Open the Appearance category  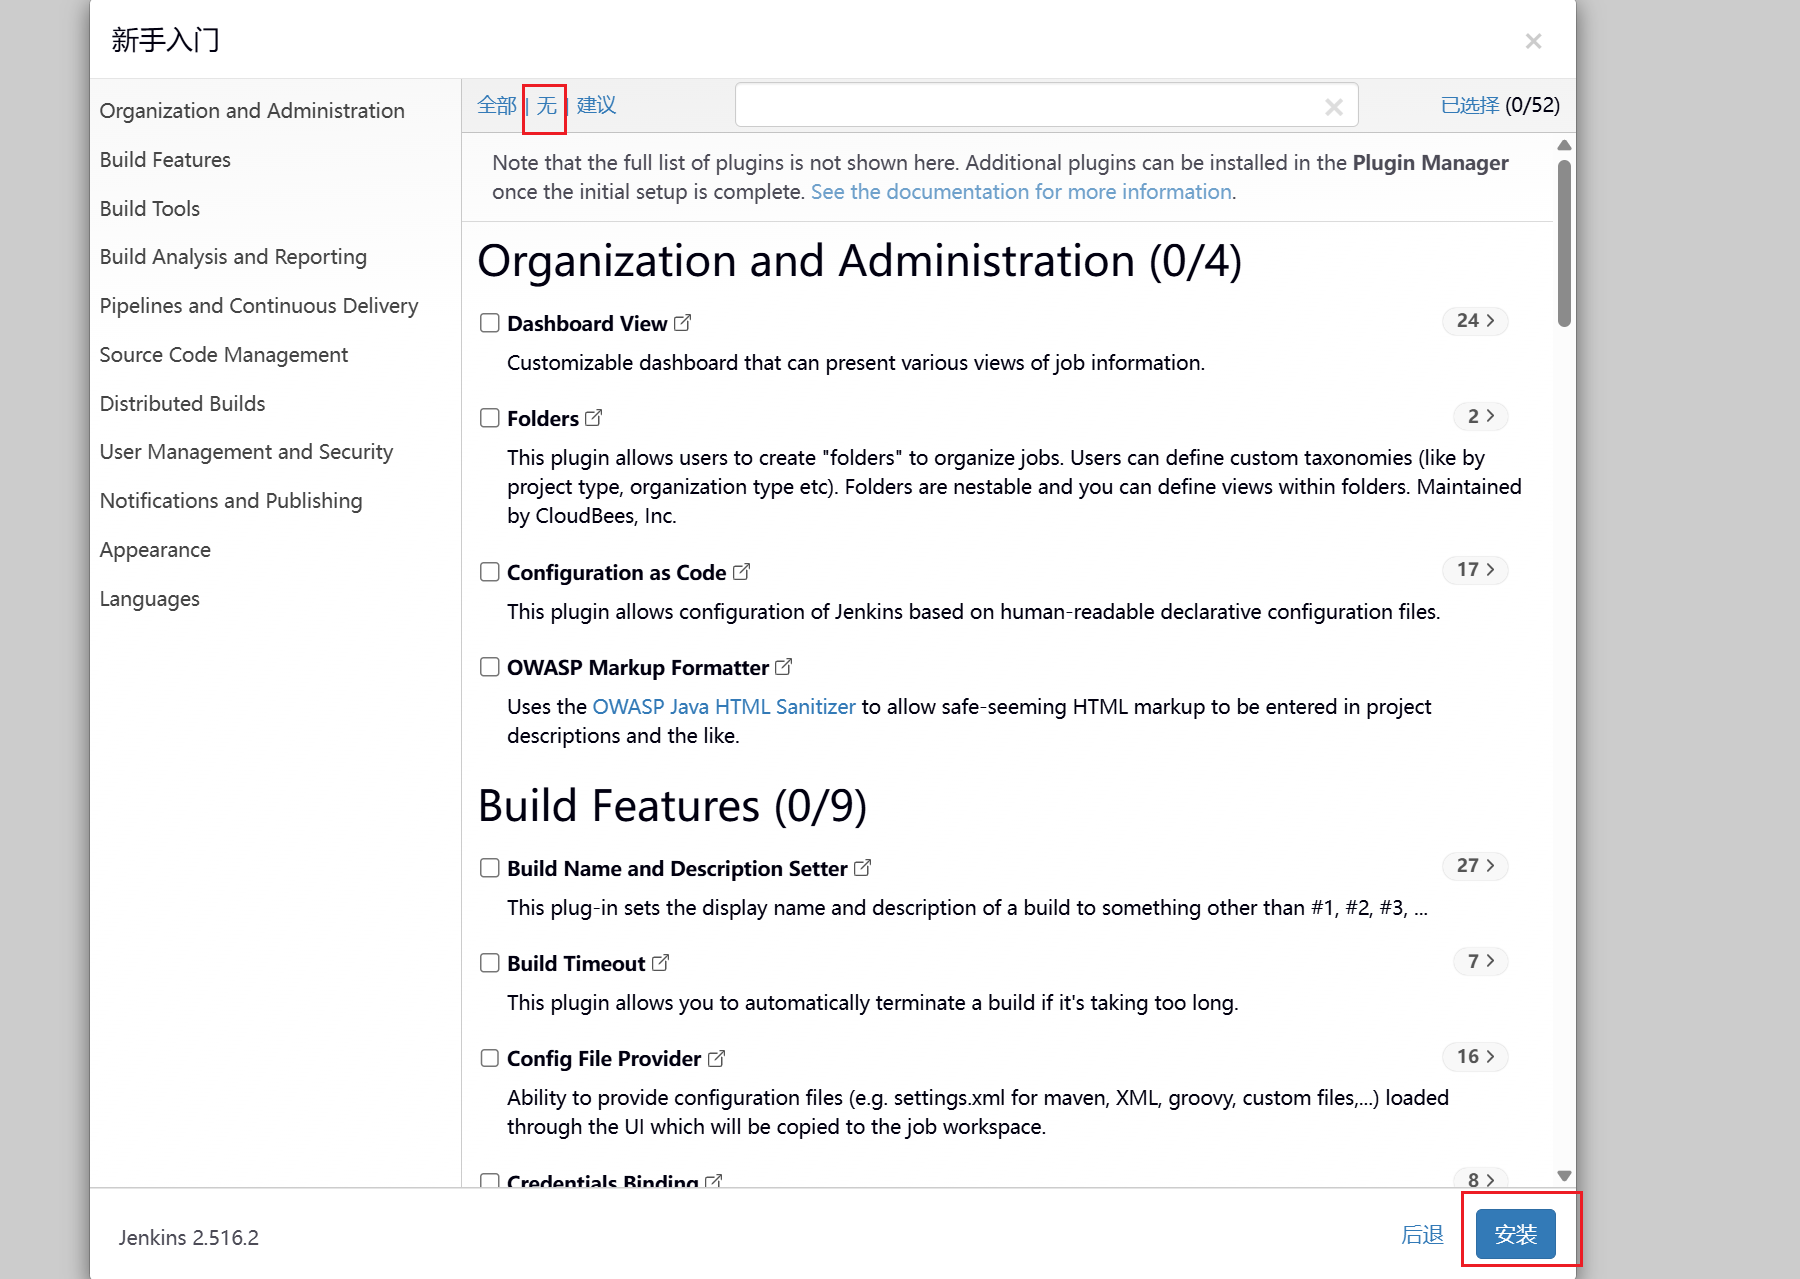tap(155, 550)
